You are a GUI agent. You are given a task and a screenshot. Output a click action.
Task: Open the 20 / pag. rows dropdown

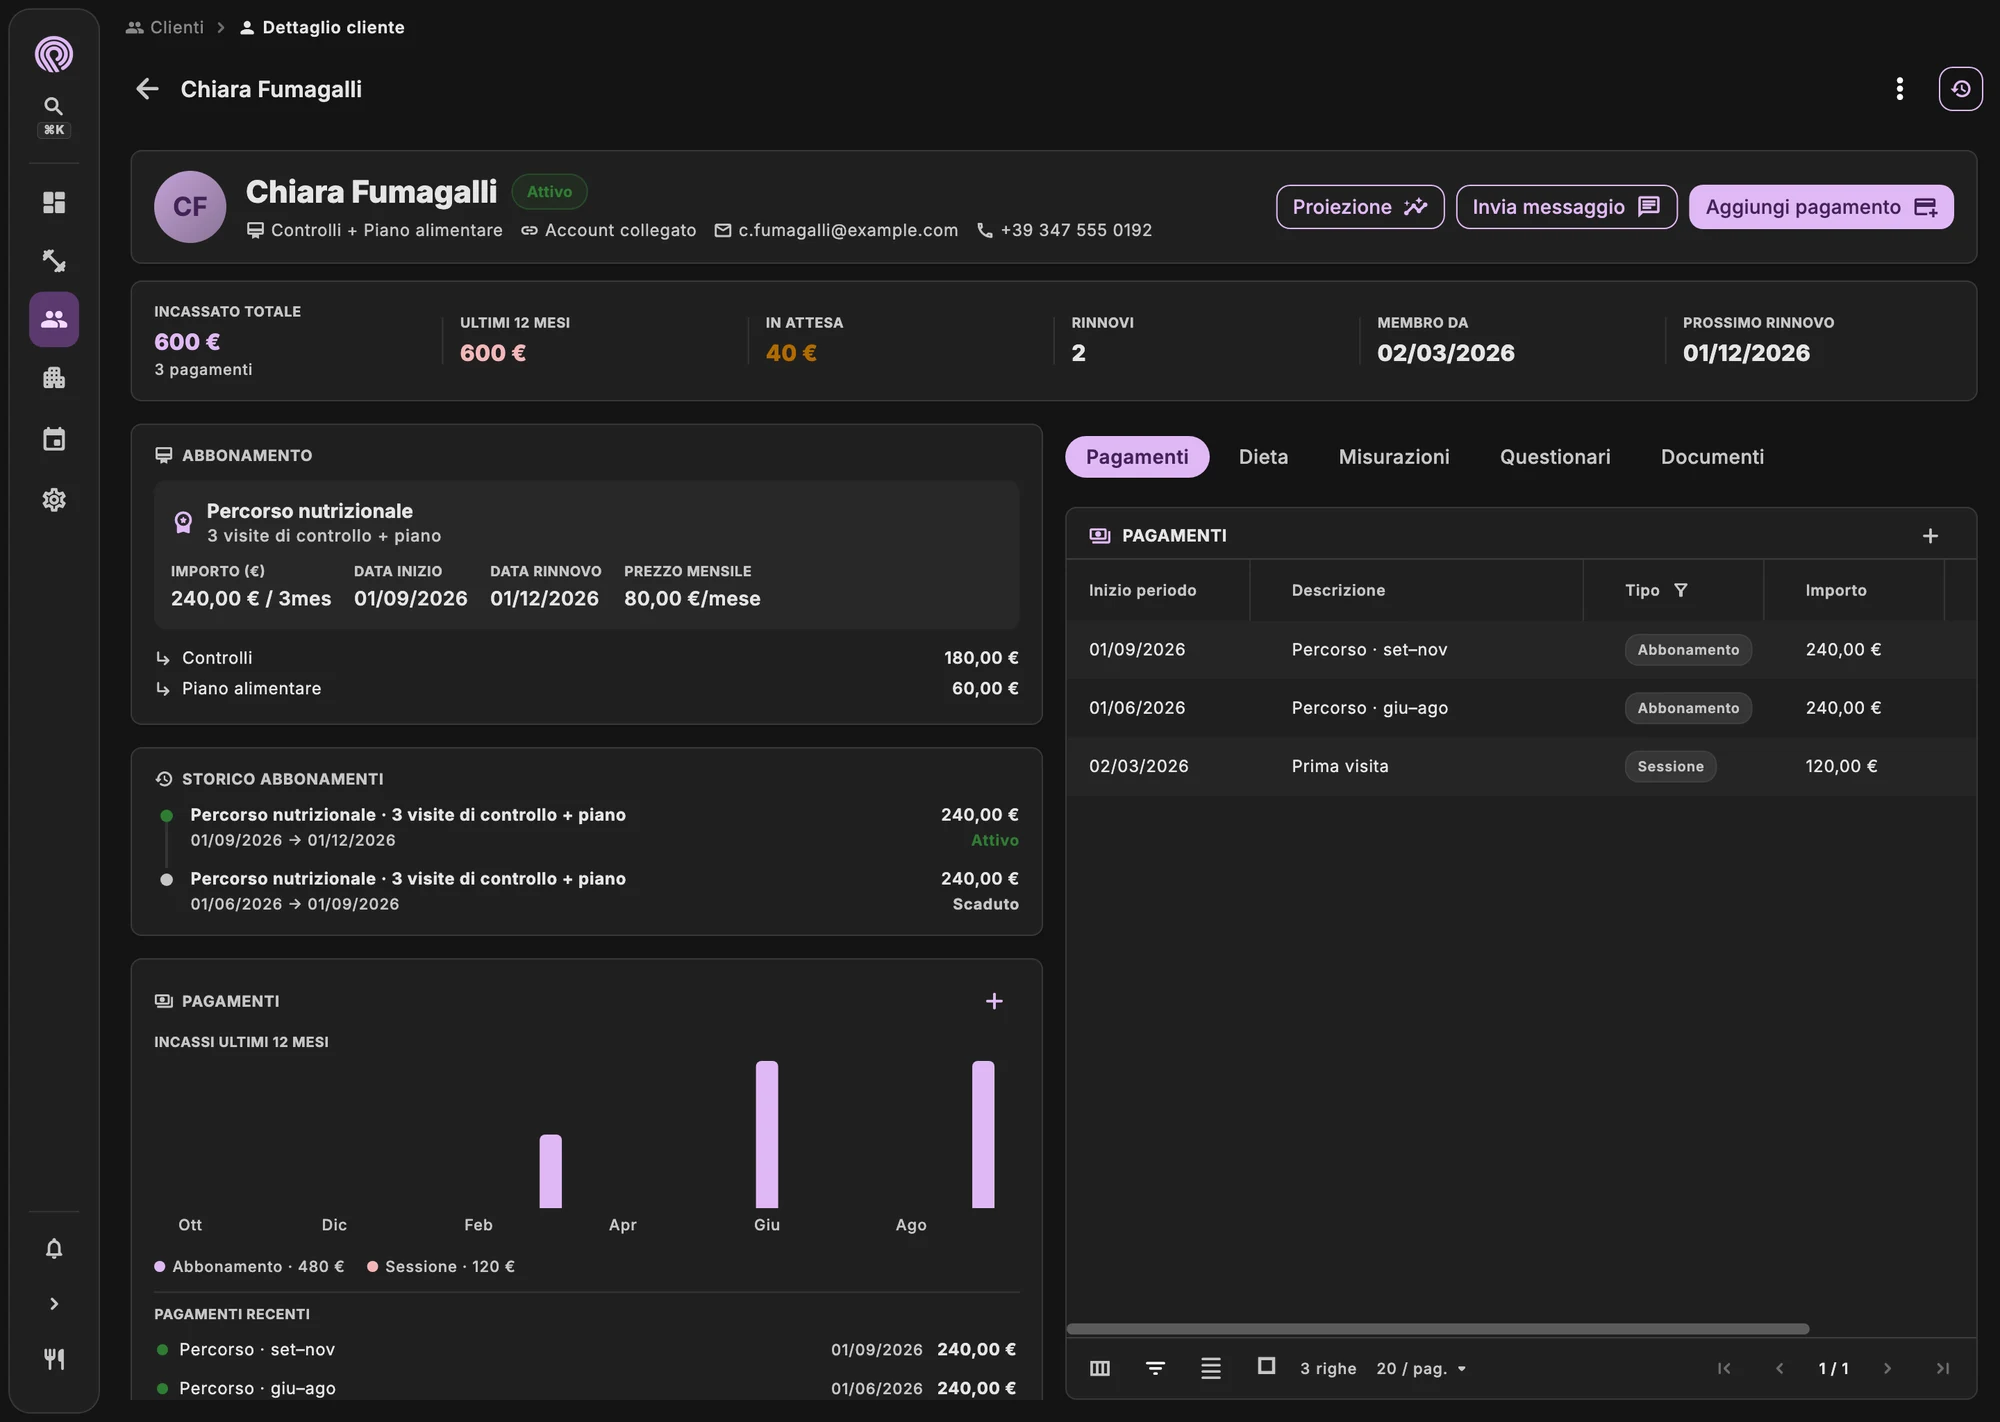click(x=1421, y=1368)
